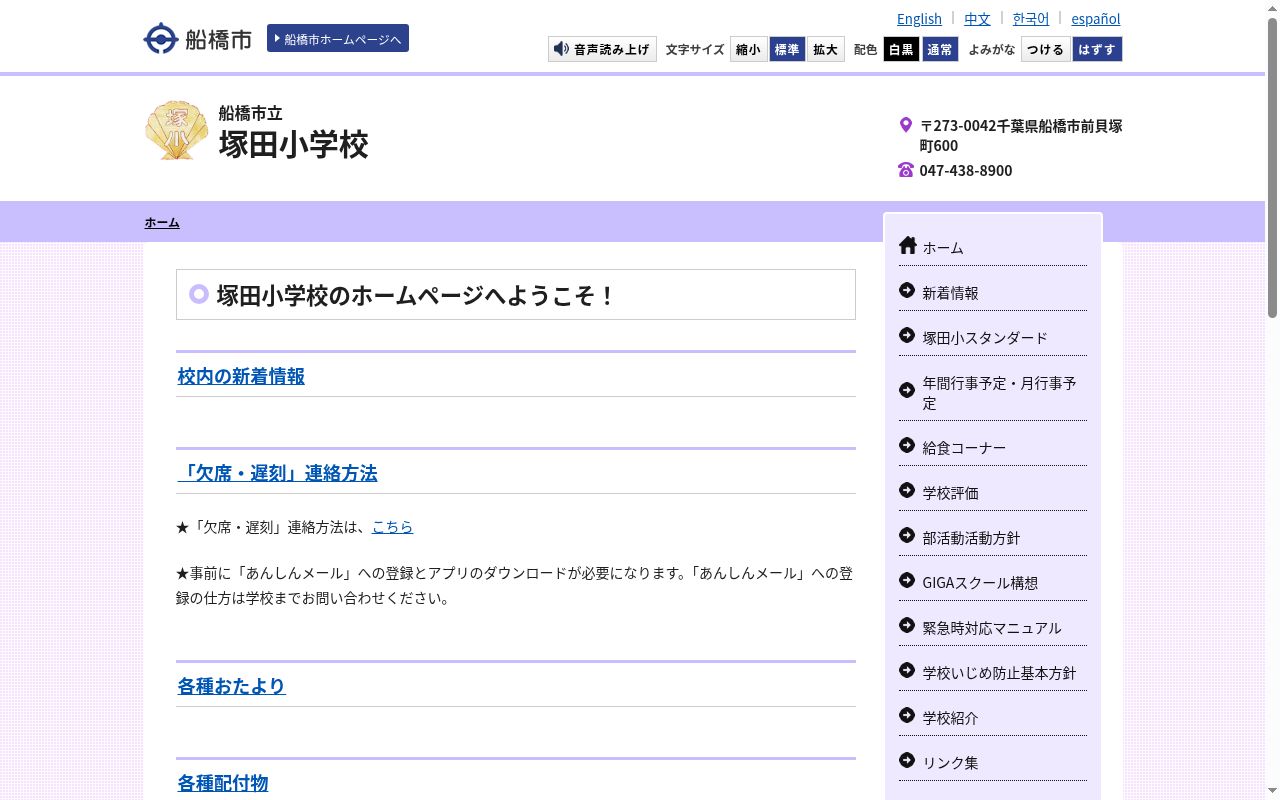The image size is (1280, 800).
Task: Click arrow icon beside 年間行事予定・月行事予定
Action: coord(907,390)
